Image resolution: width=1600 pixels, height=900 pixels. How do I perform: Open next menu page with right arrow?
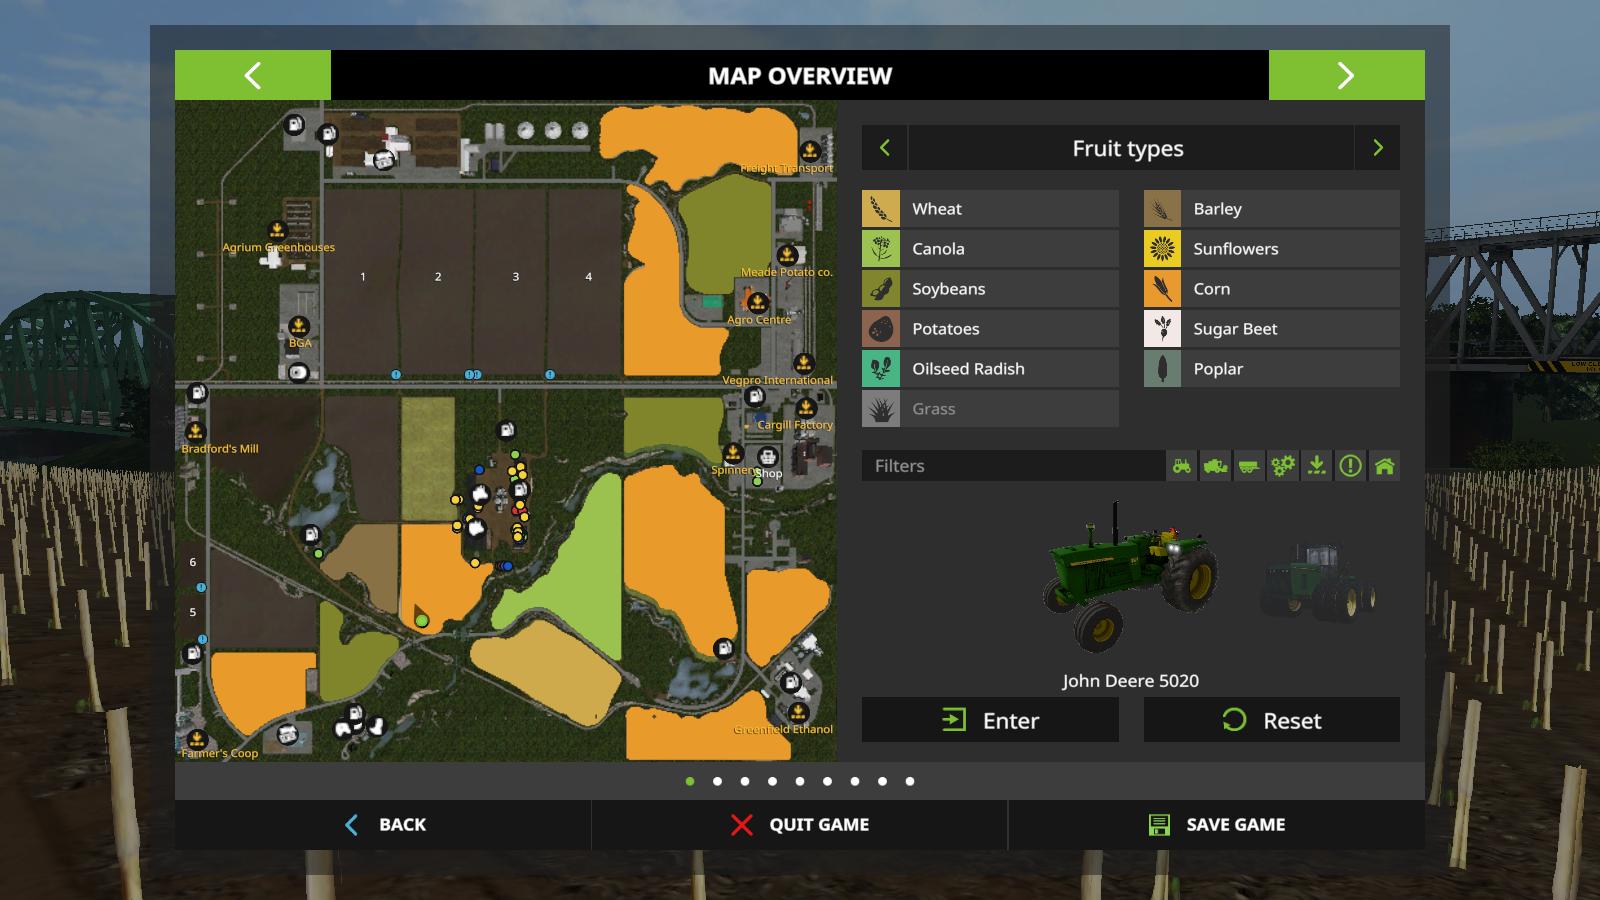1346,76
